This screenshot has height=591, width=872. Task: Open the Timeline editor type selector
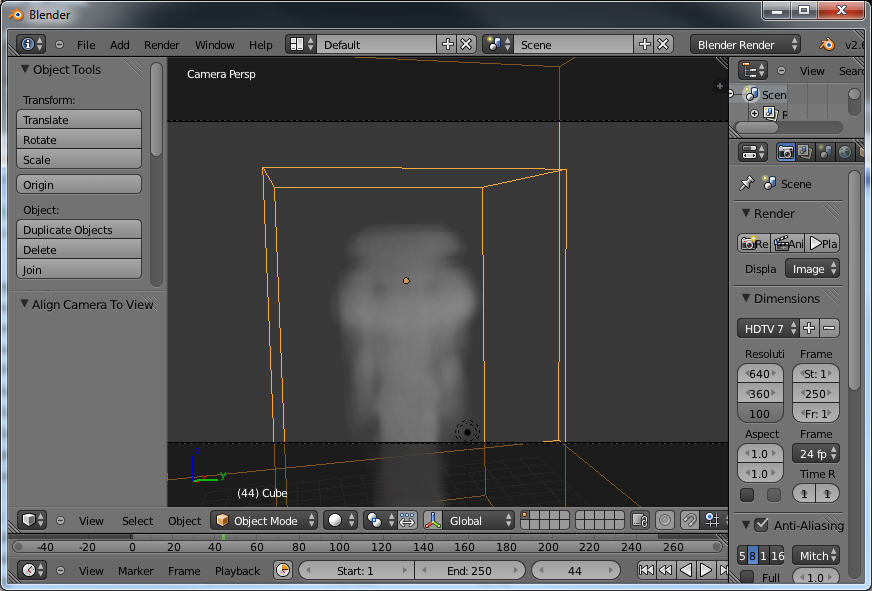click(x=32, y=570)
